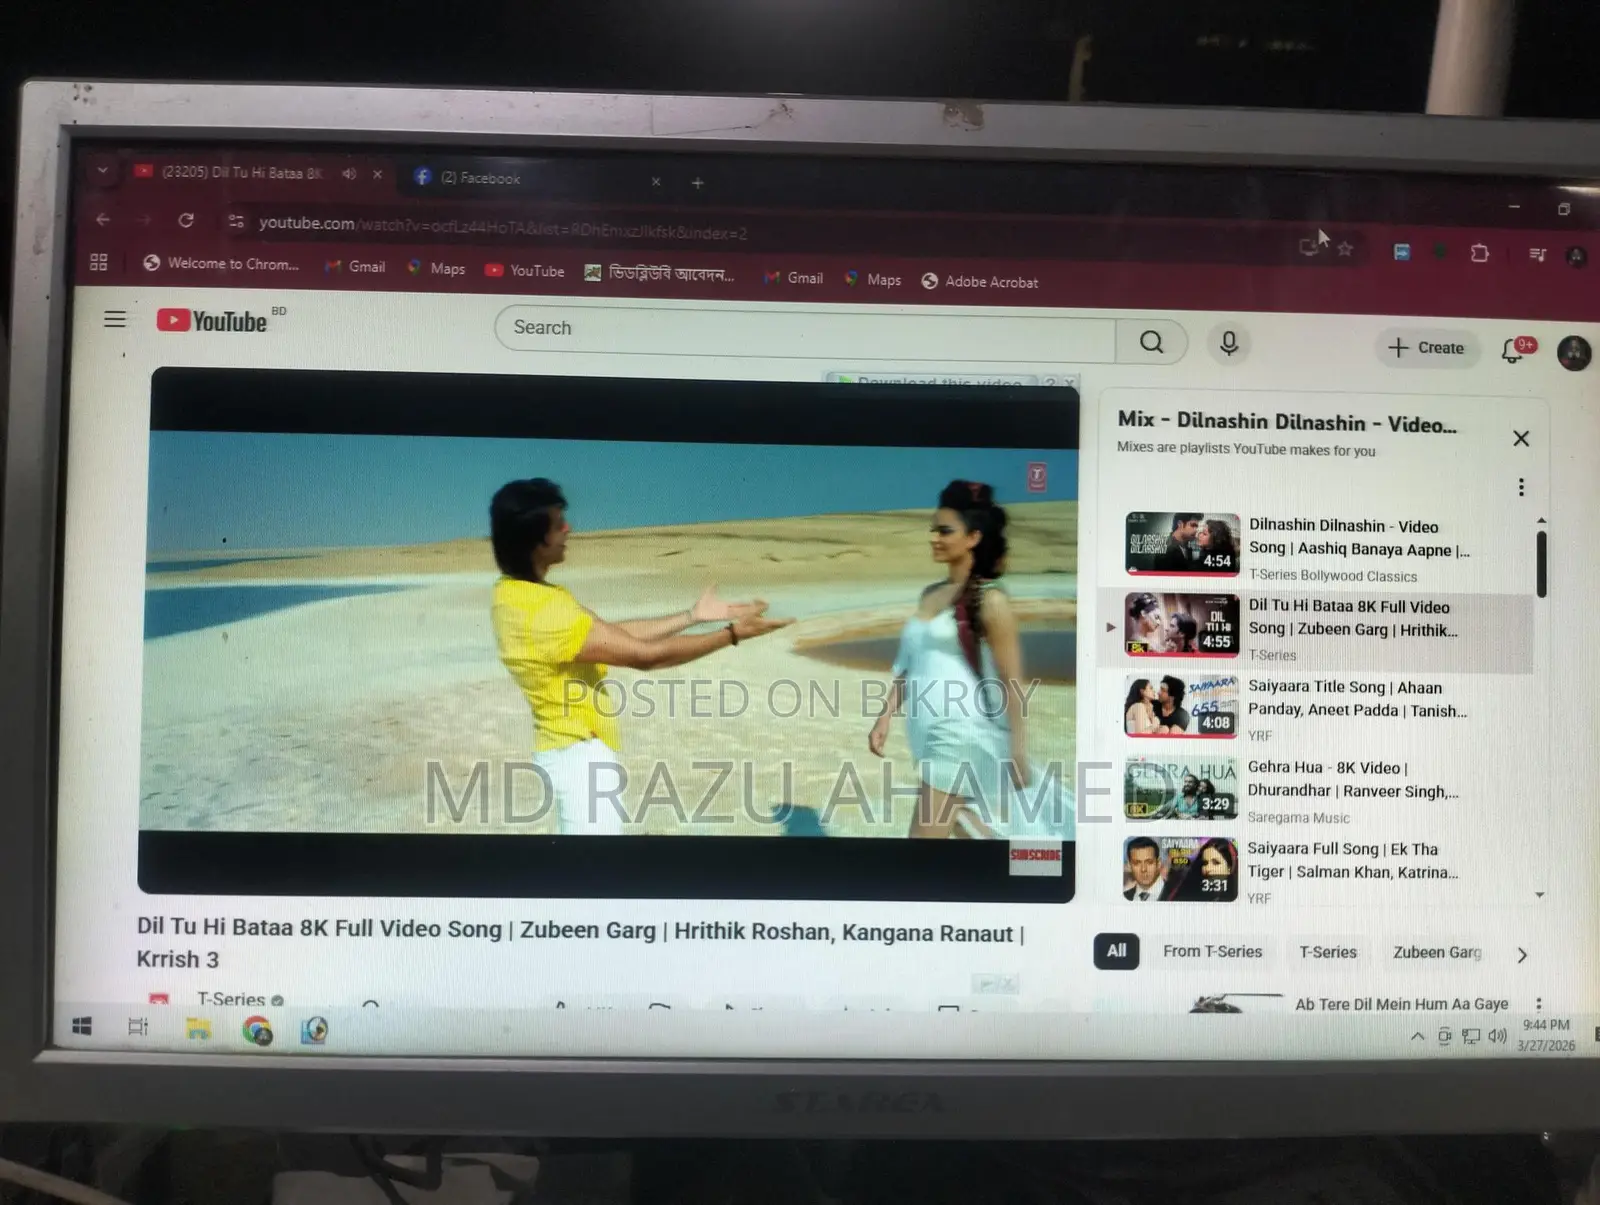Go forward with the browser arrow
The height and width of the screenshot is (1205, 1600).
point(145,220)
